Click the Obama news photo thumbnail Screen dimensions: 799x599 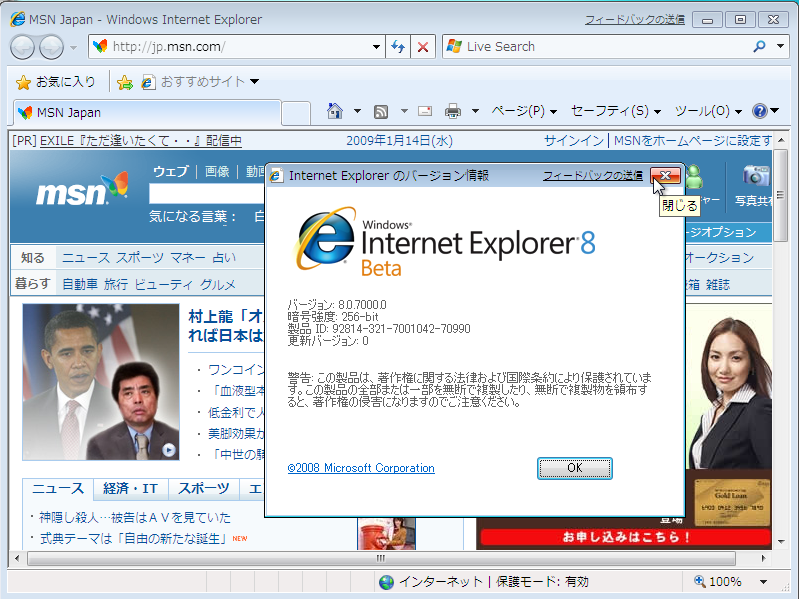[x=101, y=382]
